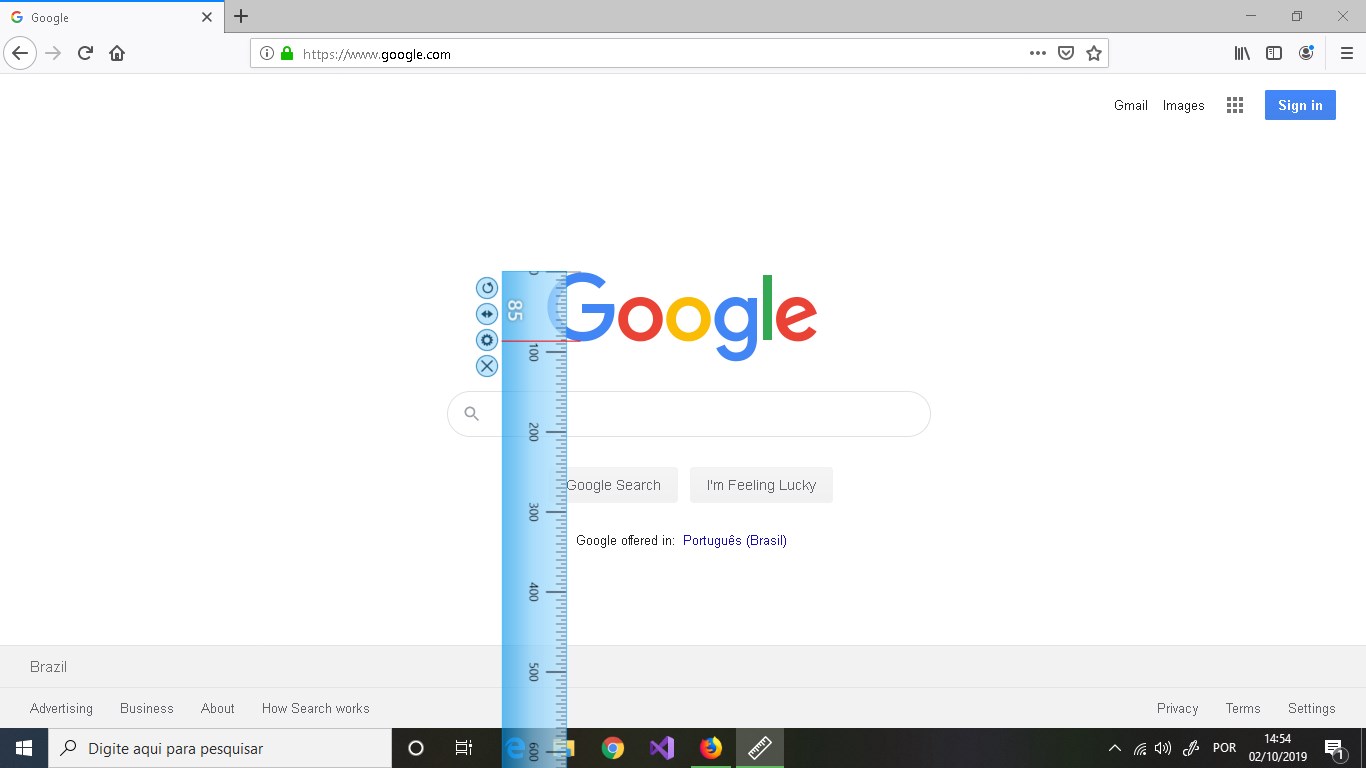
Task: Open a new browser tab
Action: point(241,16)
